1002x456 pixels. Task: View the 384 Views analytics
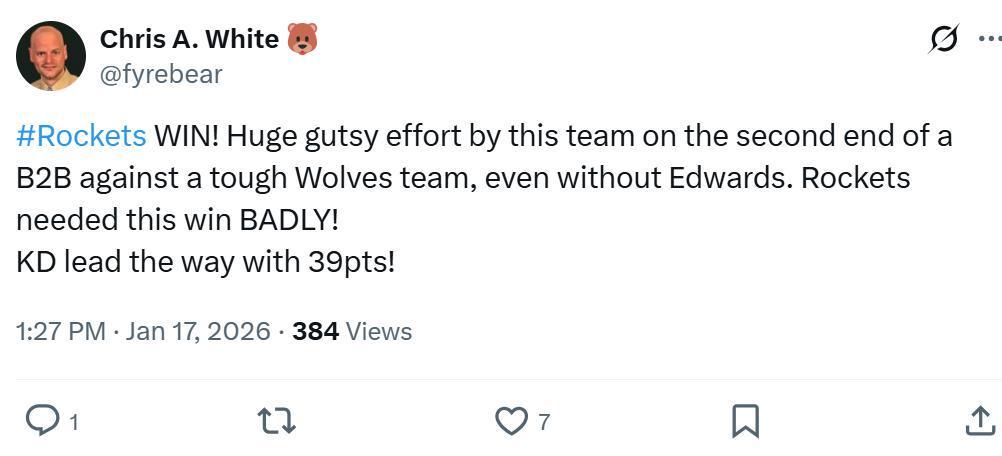352,331
